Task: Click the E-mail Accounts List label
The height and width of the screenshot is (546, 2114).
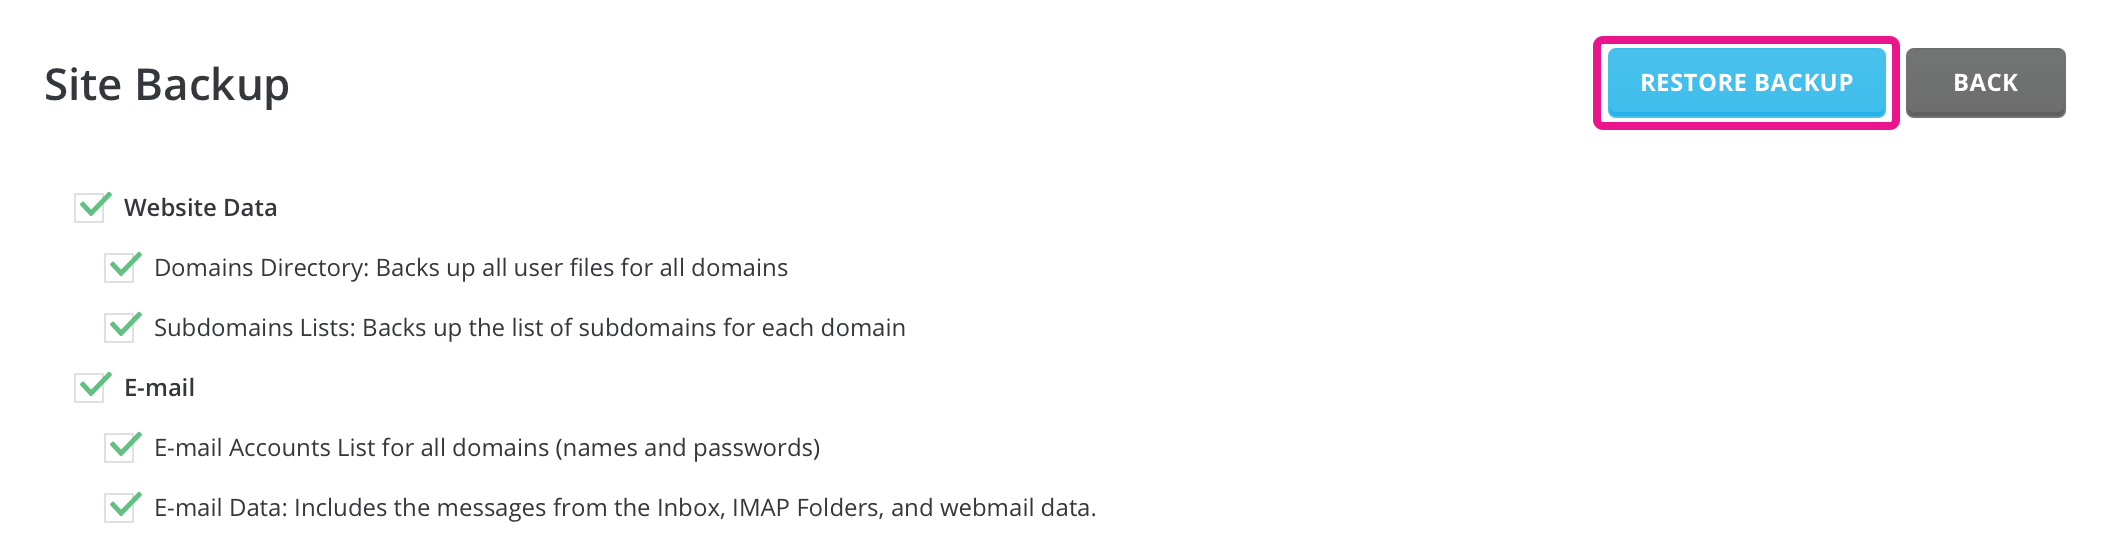Action: [350, 448]
